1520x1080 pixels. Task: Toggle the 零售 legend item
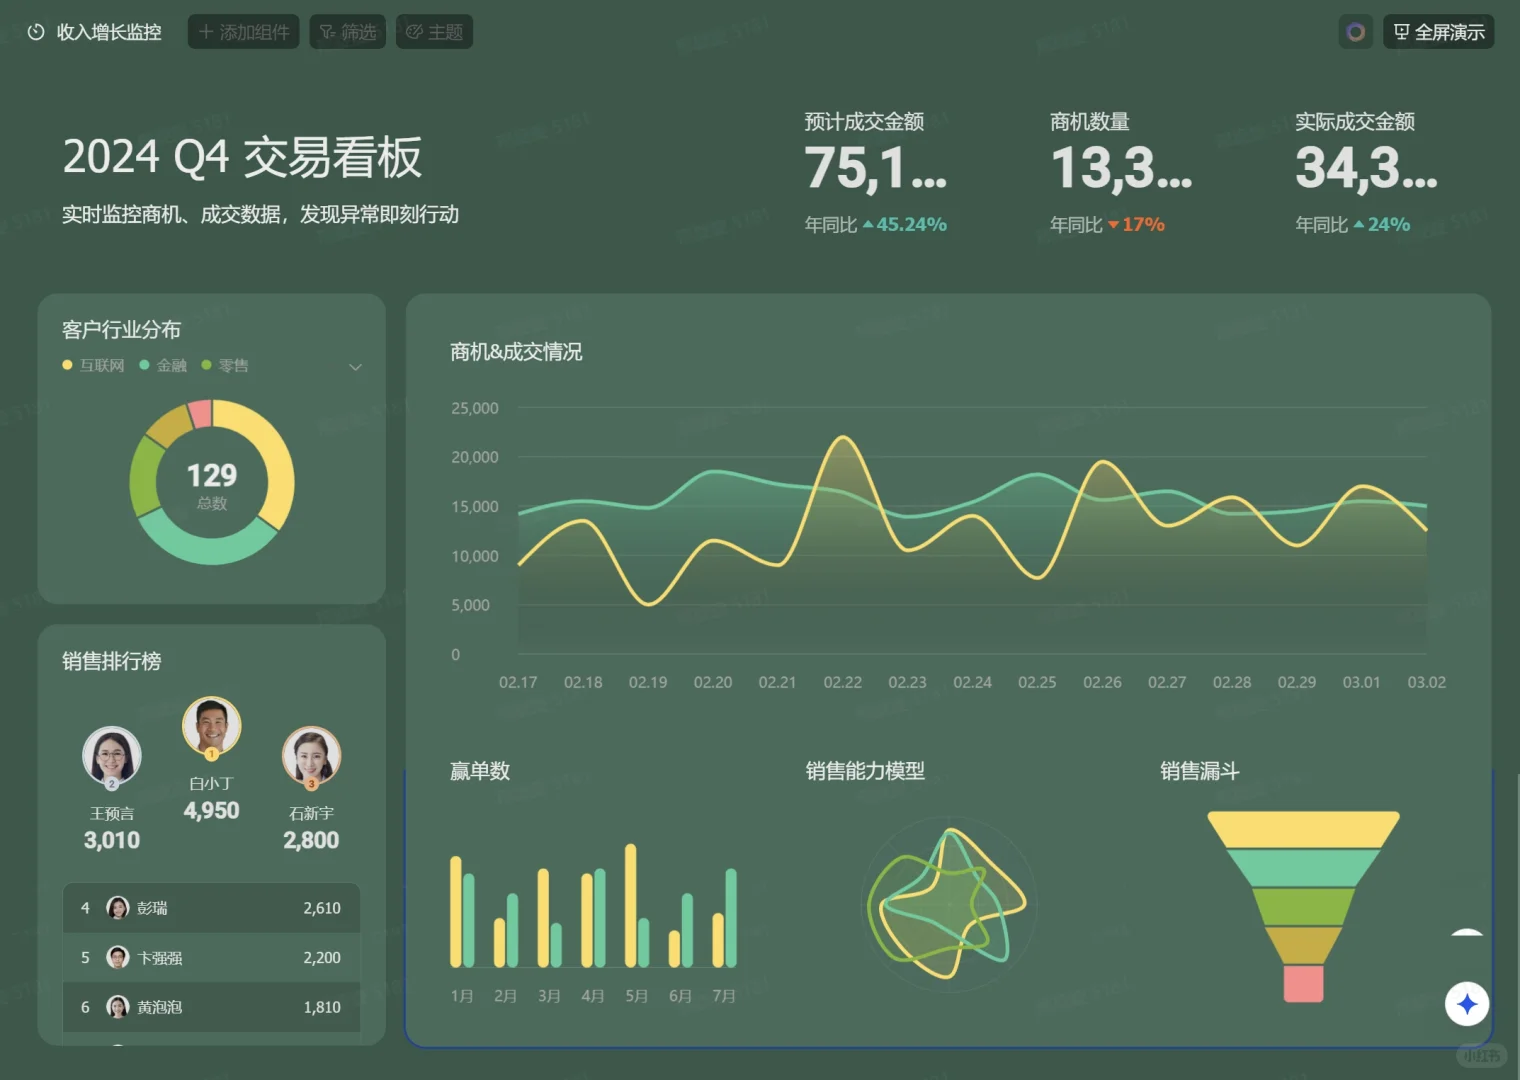[x=225, y=366]
